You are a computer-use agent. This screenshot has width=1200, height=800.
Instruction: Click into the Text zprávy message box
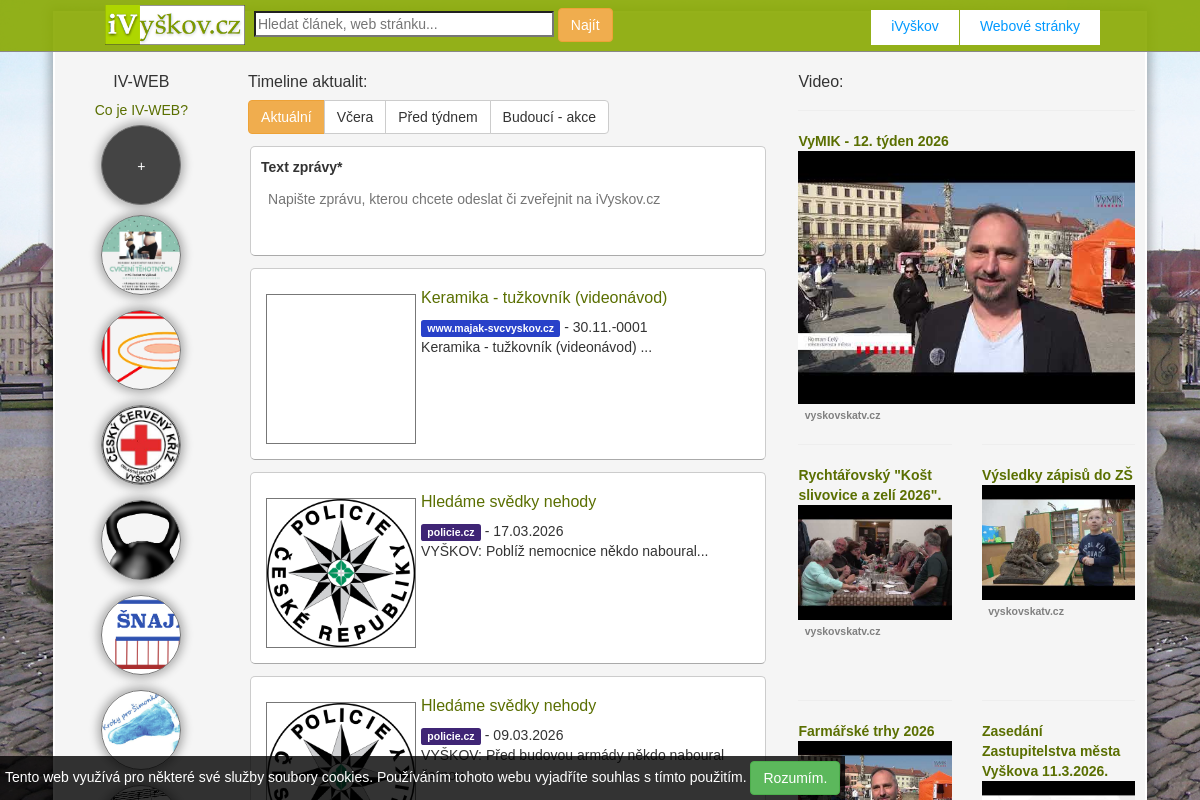(508, 215)
